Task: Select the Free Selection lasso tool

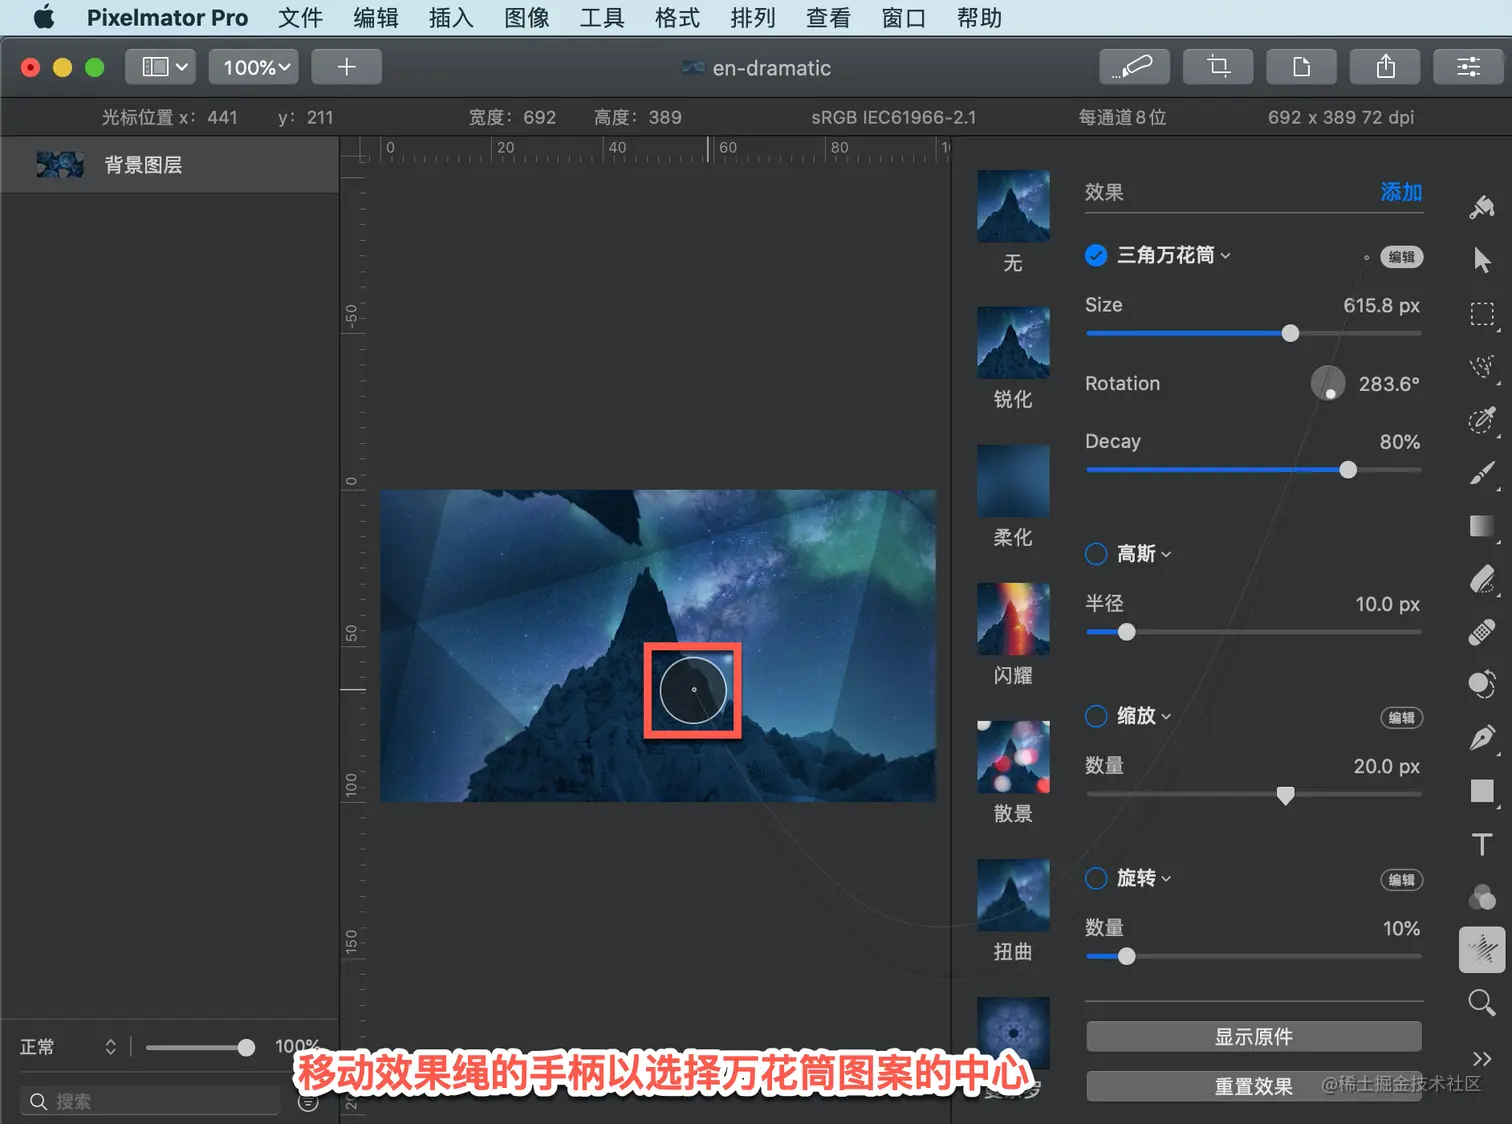Action: (x=1482, y=366)
